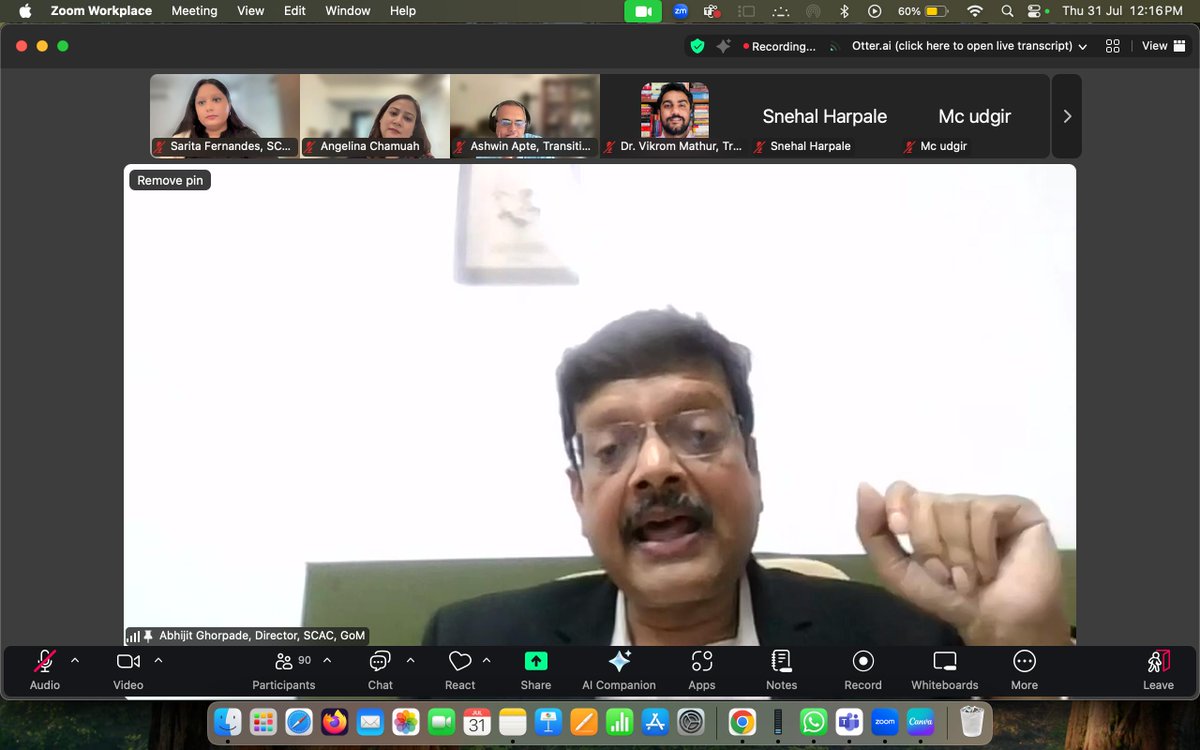Open the Apps panel

point(702,669)
